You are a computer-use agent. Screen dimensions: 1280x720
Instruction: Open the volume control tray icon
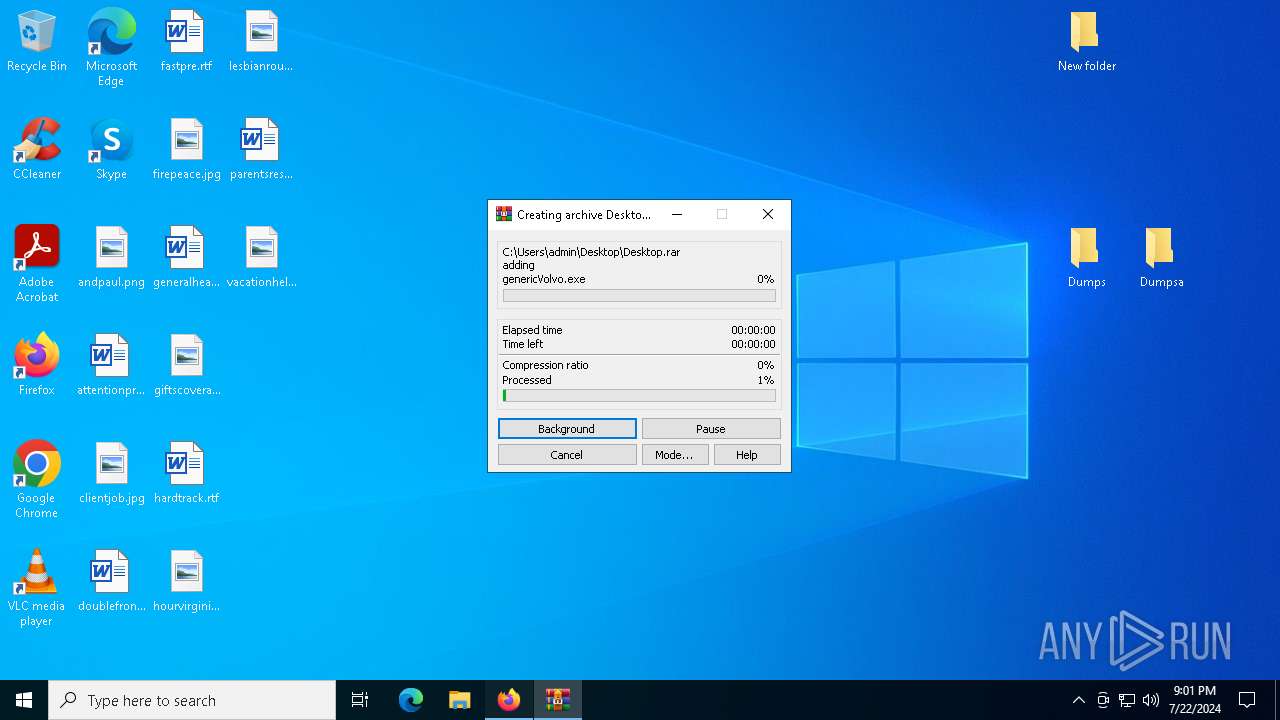pos(1151,700)
